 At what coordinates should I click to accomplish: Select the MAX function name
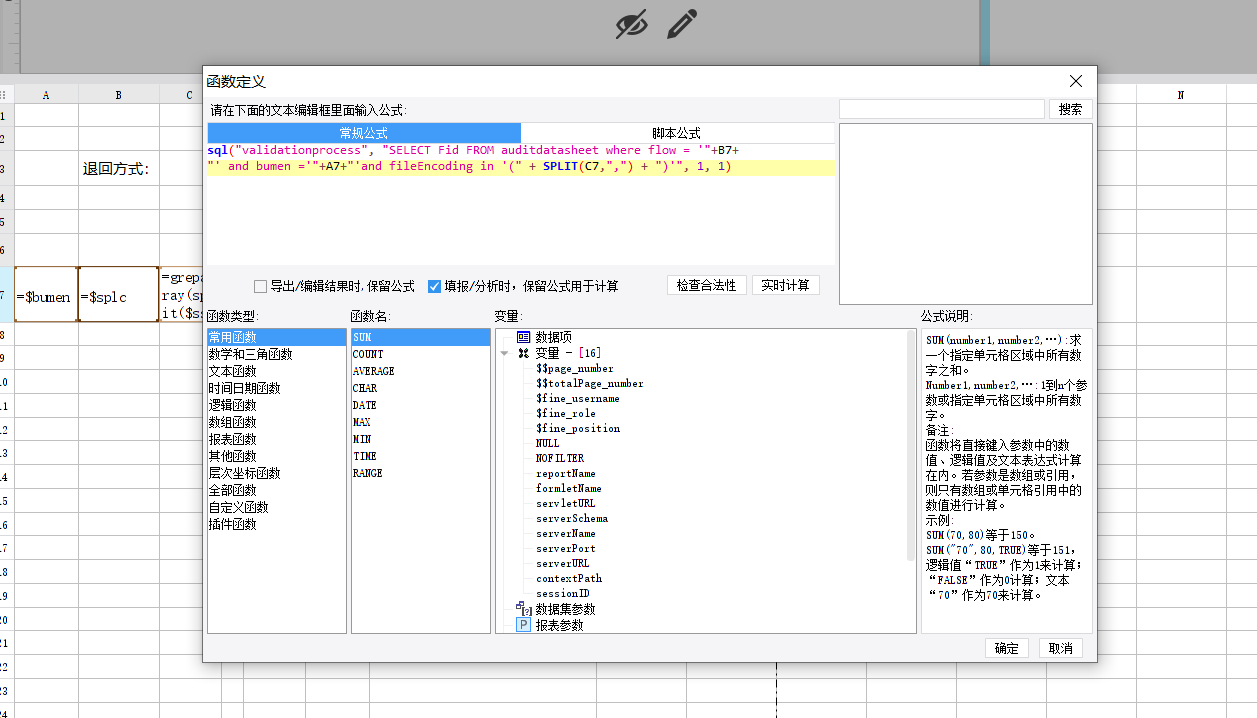tap(421, 423)
